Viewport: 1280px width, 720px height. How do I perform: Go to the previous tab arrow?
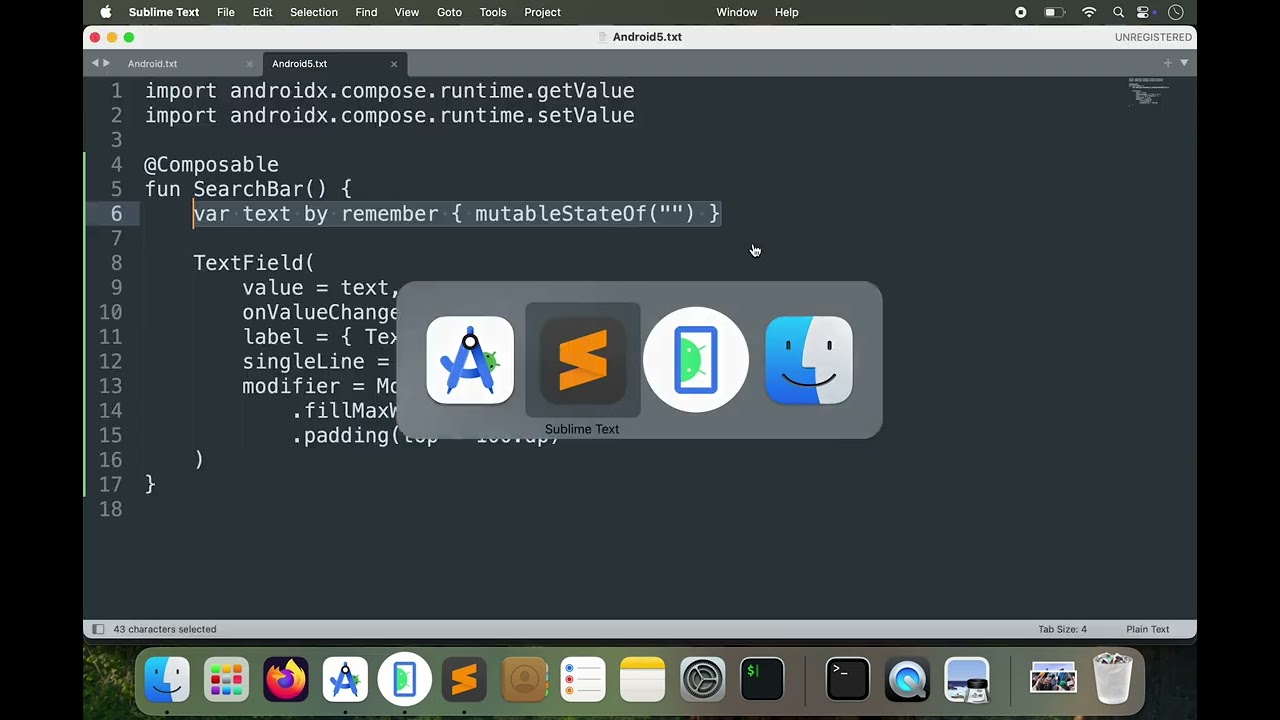(95, 63)
